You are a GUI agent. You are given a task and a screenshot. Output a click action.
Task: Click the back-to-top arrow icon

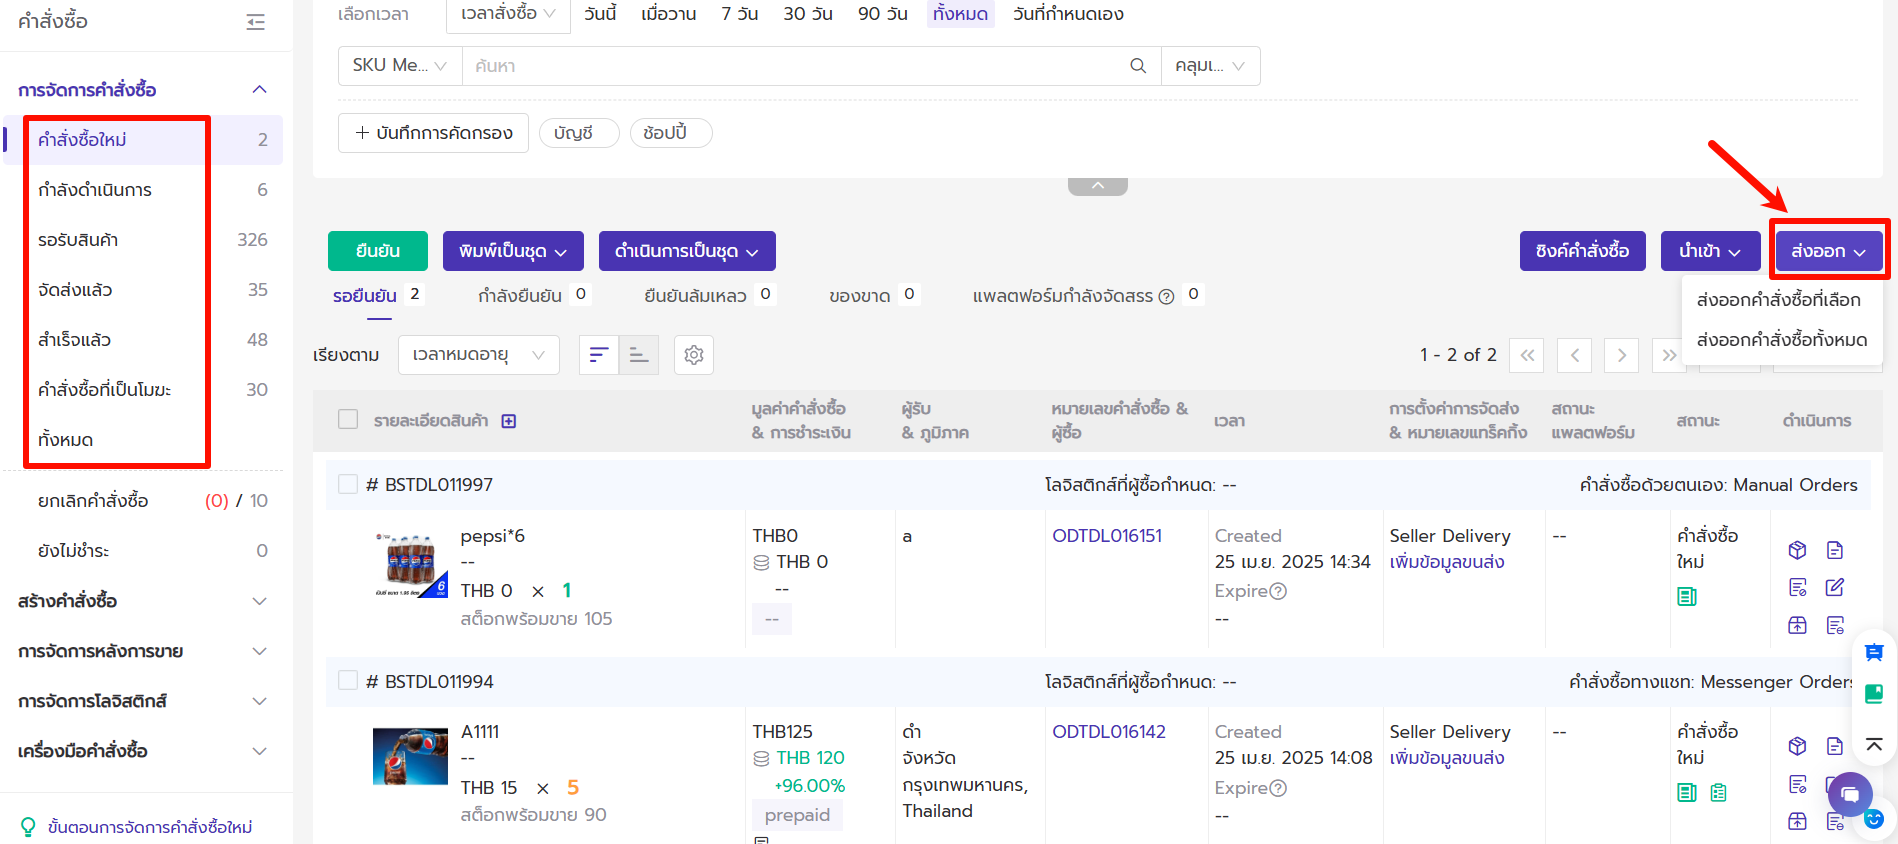(x=1874, y=745)
